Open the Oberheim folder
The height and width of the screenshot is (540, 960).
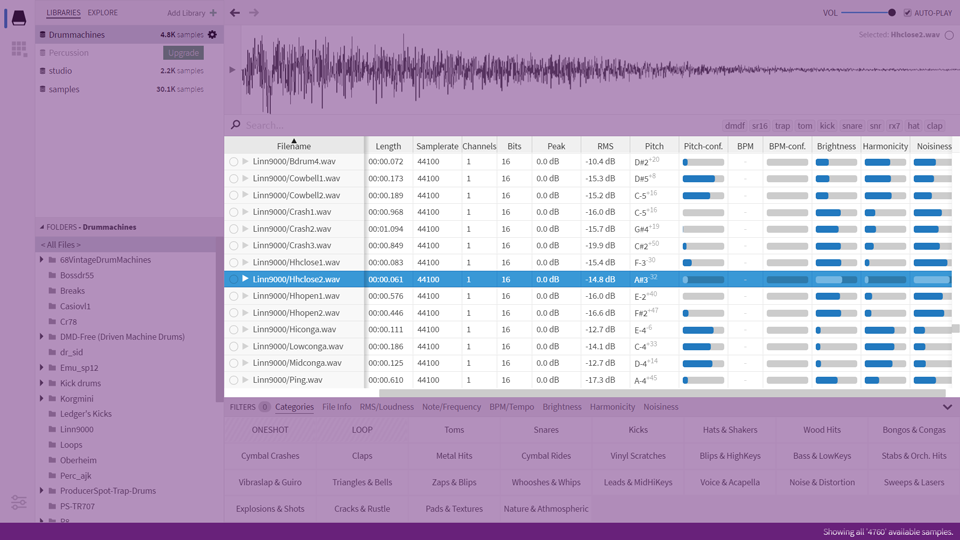pos(78,460)
